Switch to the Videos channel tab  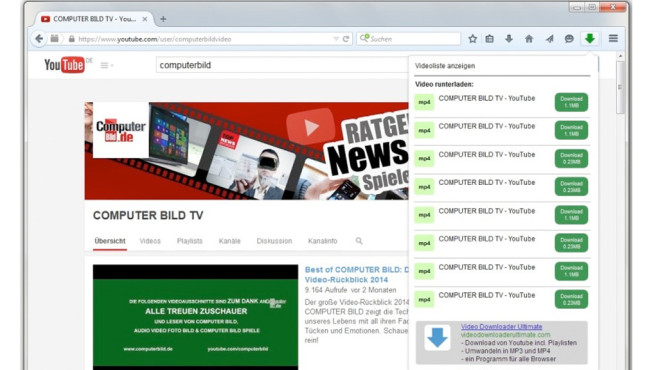(150, 241)
